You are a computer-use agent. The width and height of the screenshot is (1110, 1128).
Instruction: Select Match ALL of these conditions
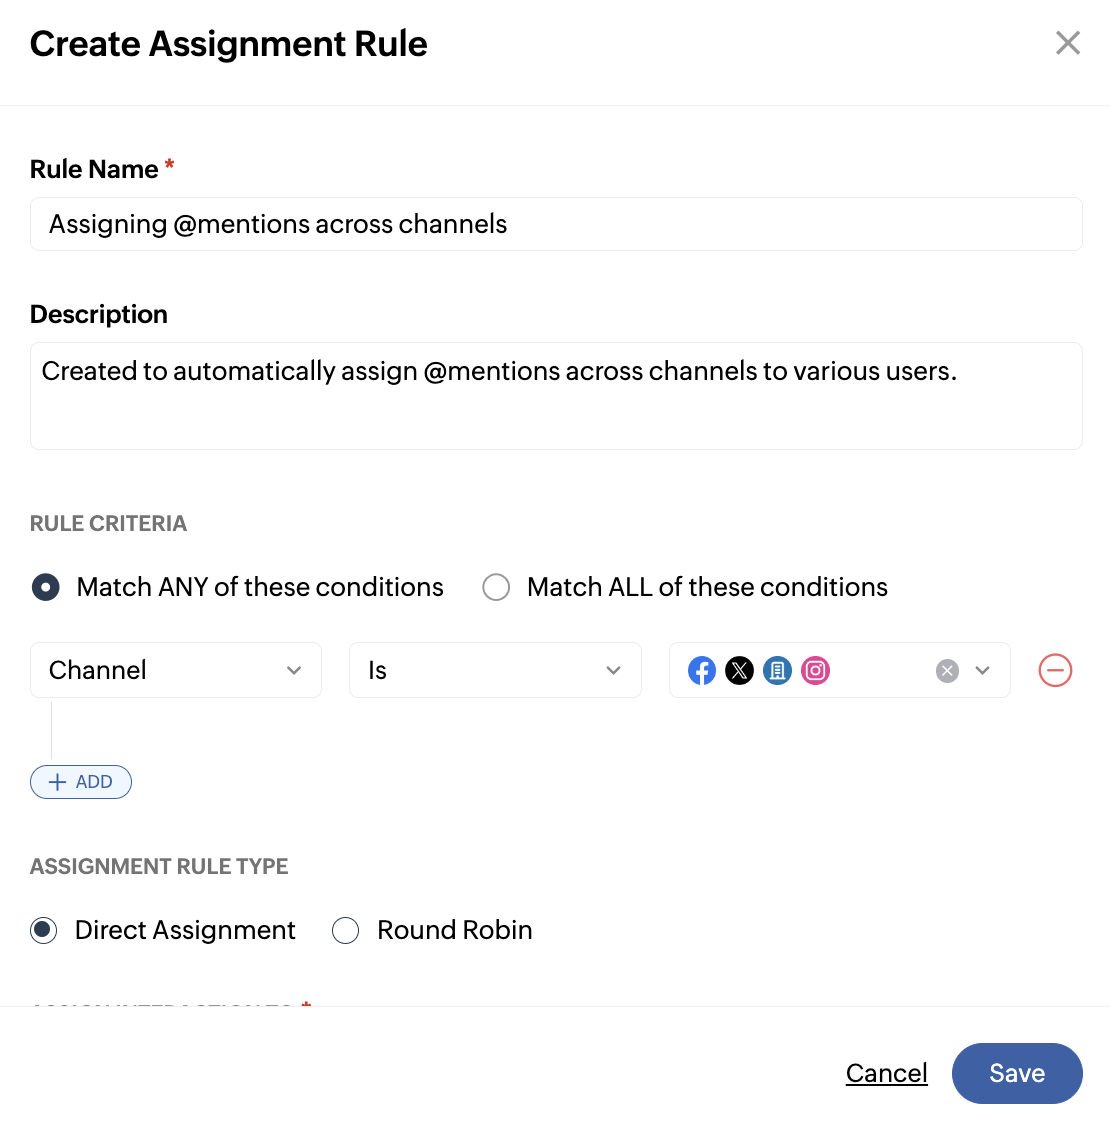point(496,587)
